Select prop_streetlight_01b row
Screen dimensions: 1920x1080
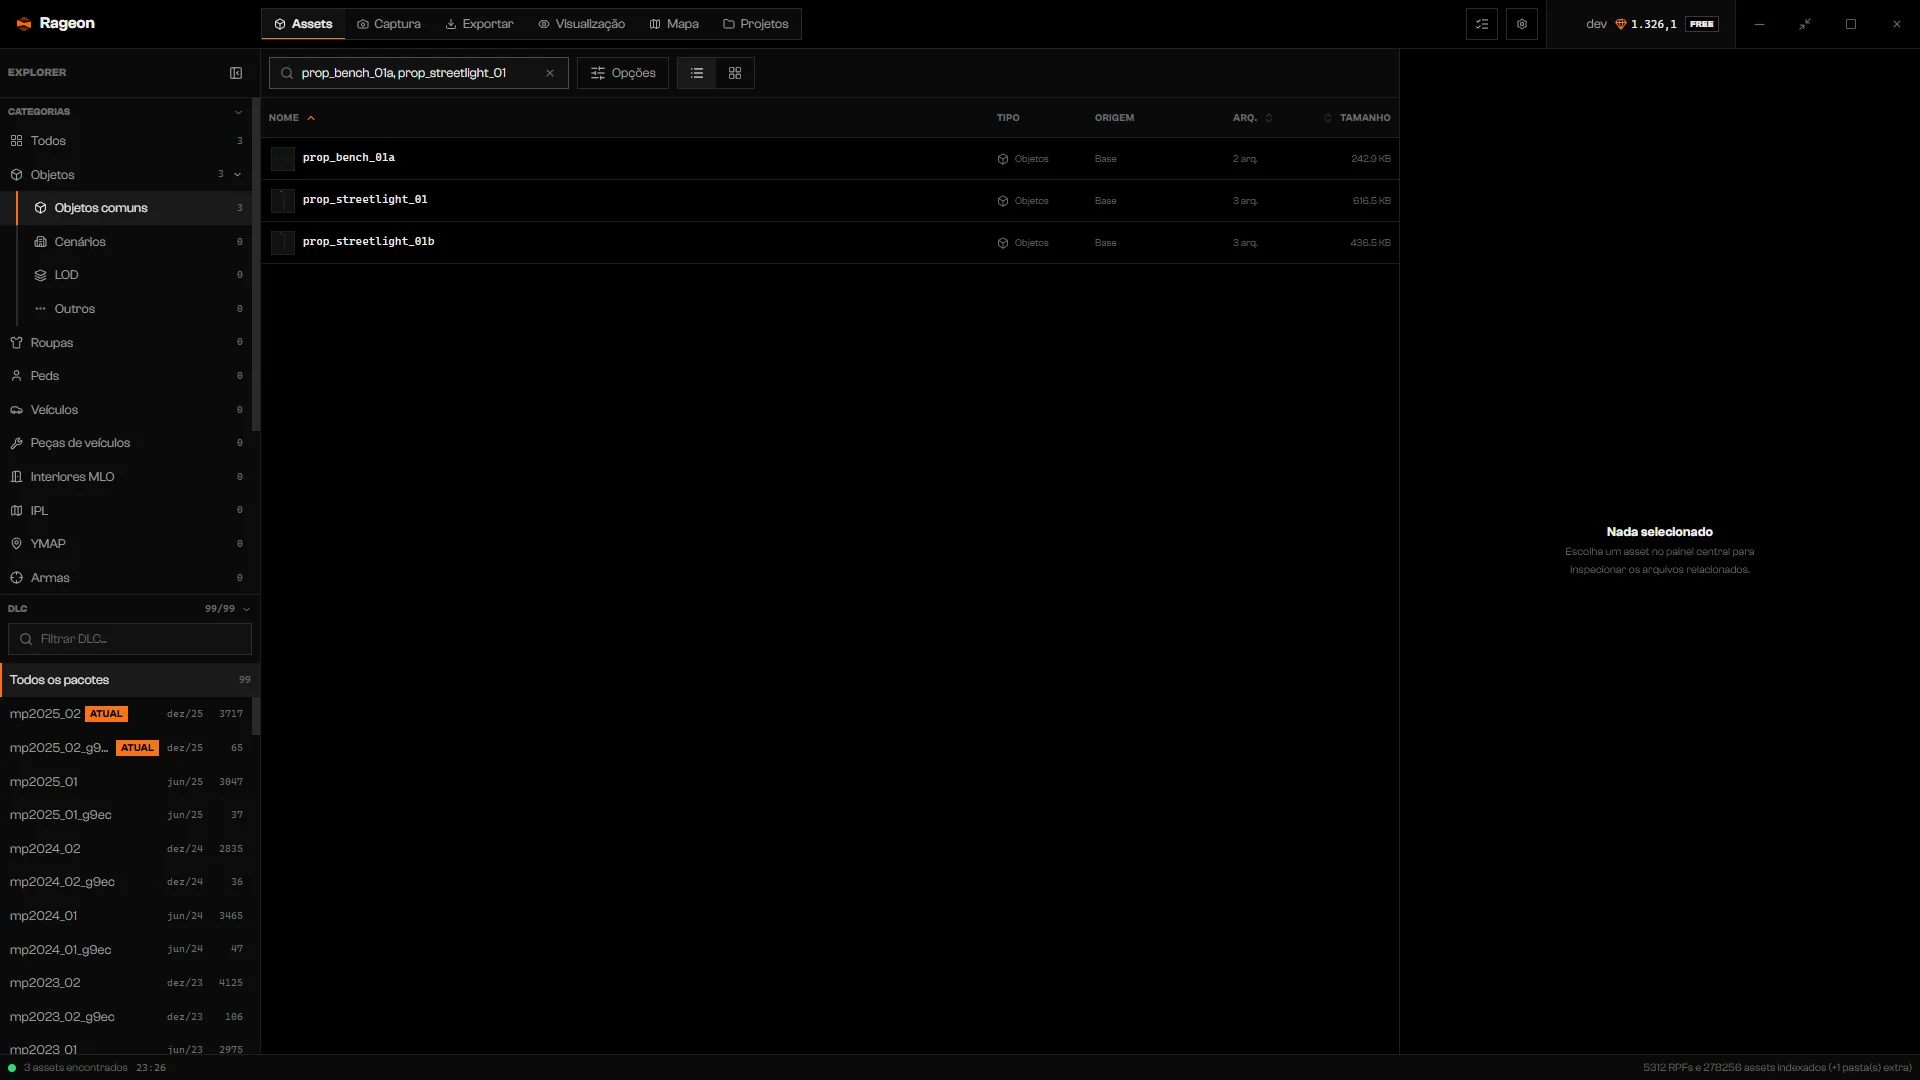point(830,243)
